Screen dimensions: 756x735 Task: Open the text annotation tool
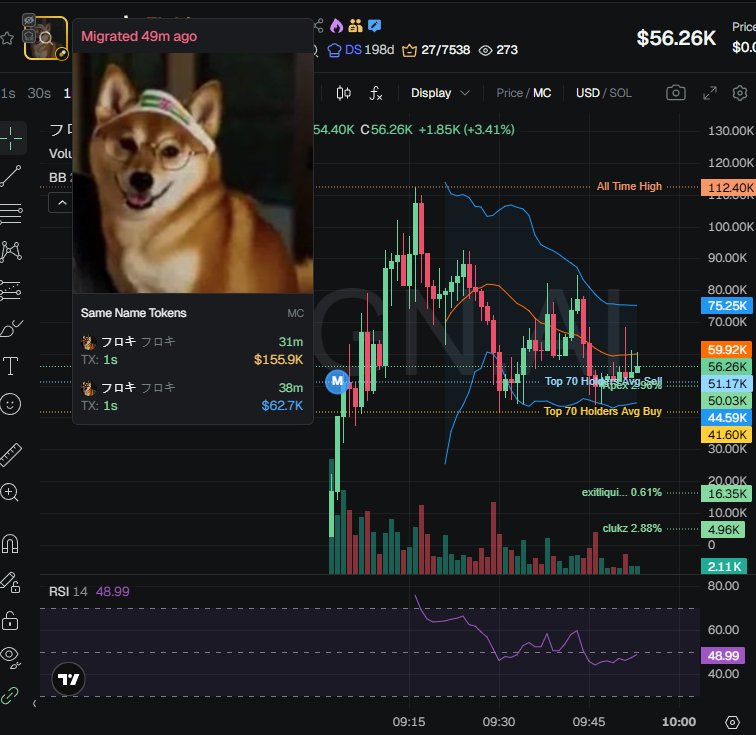click(x=11, y=366)
